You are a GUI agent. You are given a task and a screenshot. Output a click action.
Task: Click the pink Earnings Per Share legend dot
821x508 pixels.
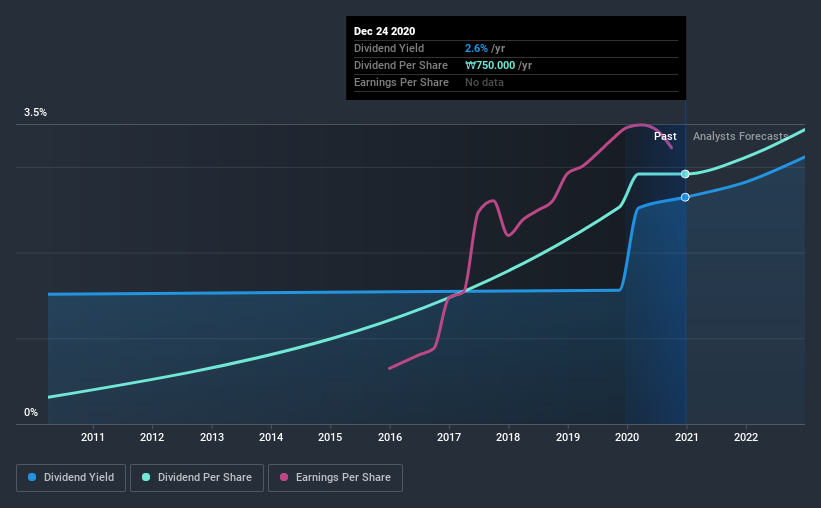pyautogui.click(x=284, y=477)
